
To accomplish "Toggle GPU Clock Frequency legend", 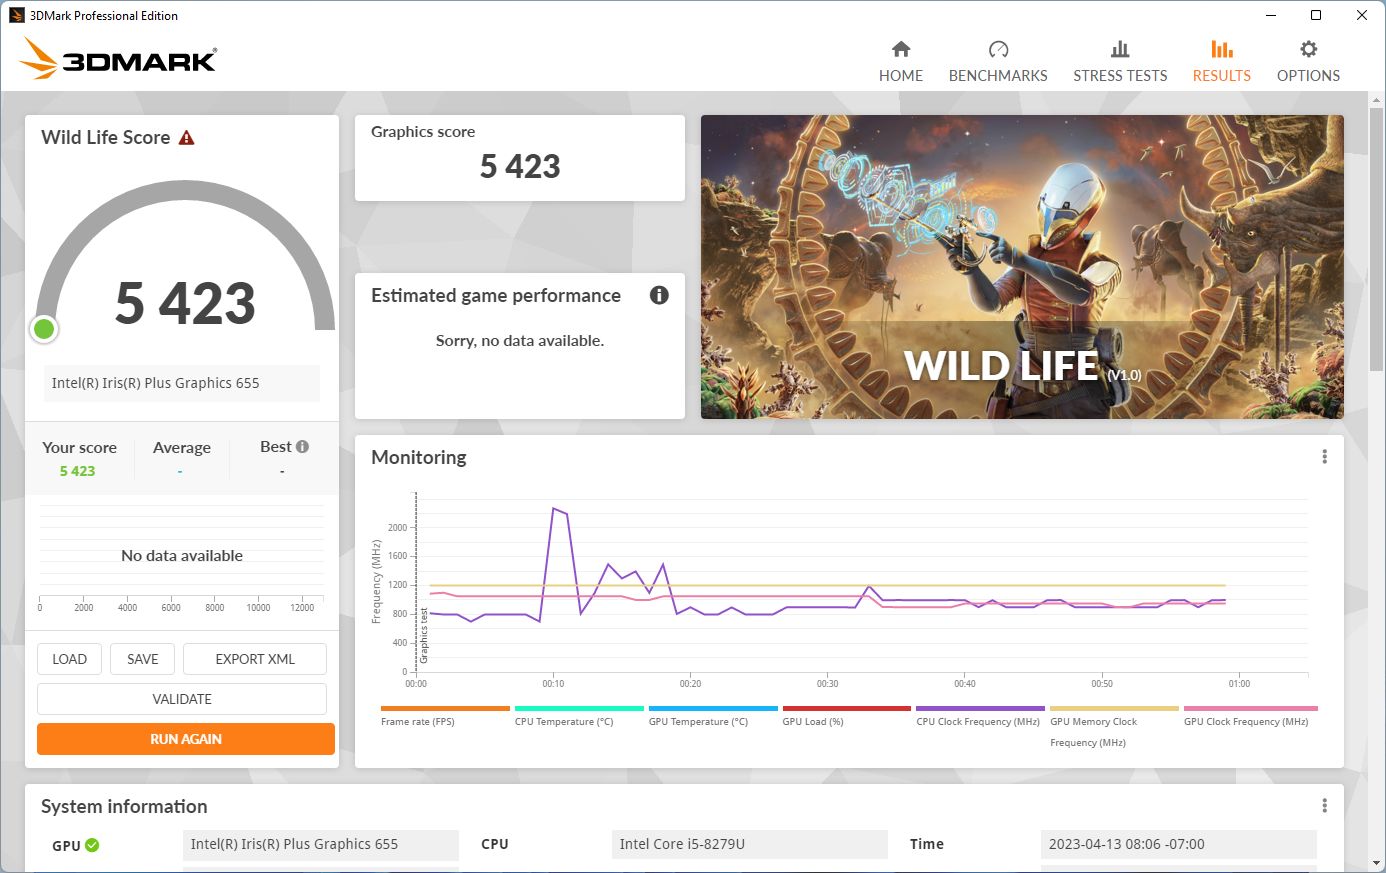I will pos(1250,716).
